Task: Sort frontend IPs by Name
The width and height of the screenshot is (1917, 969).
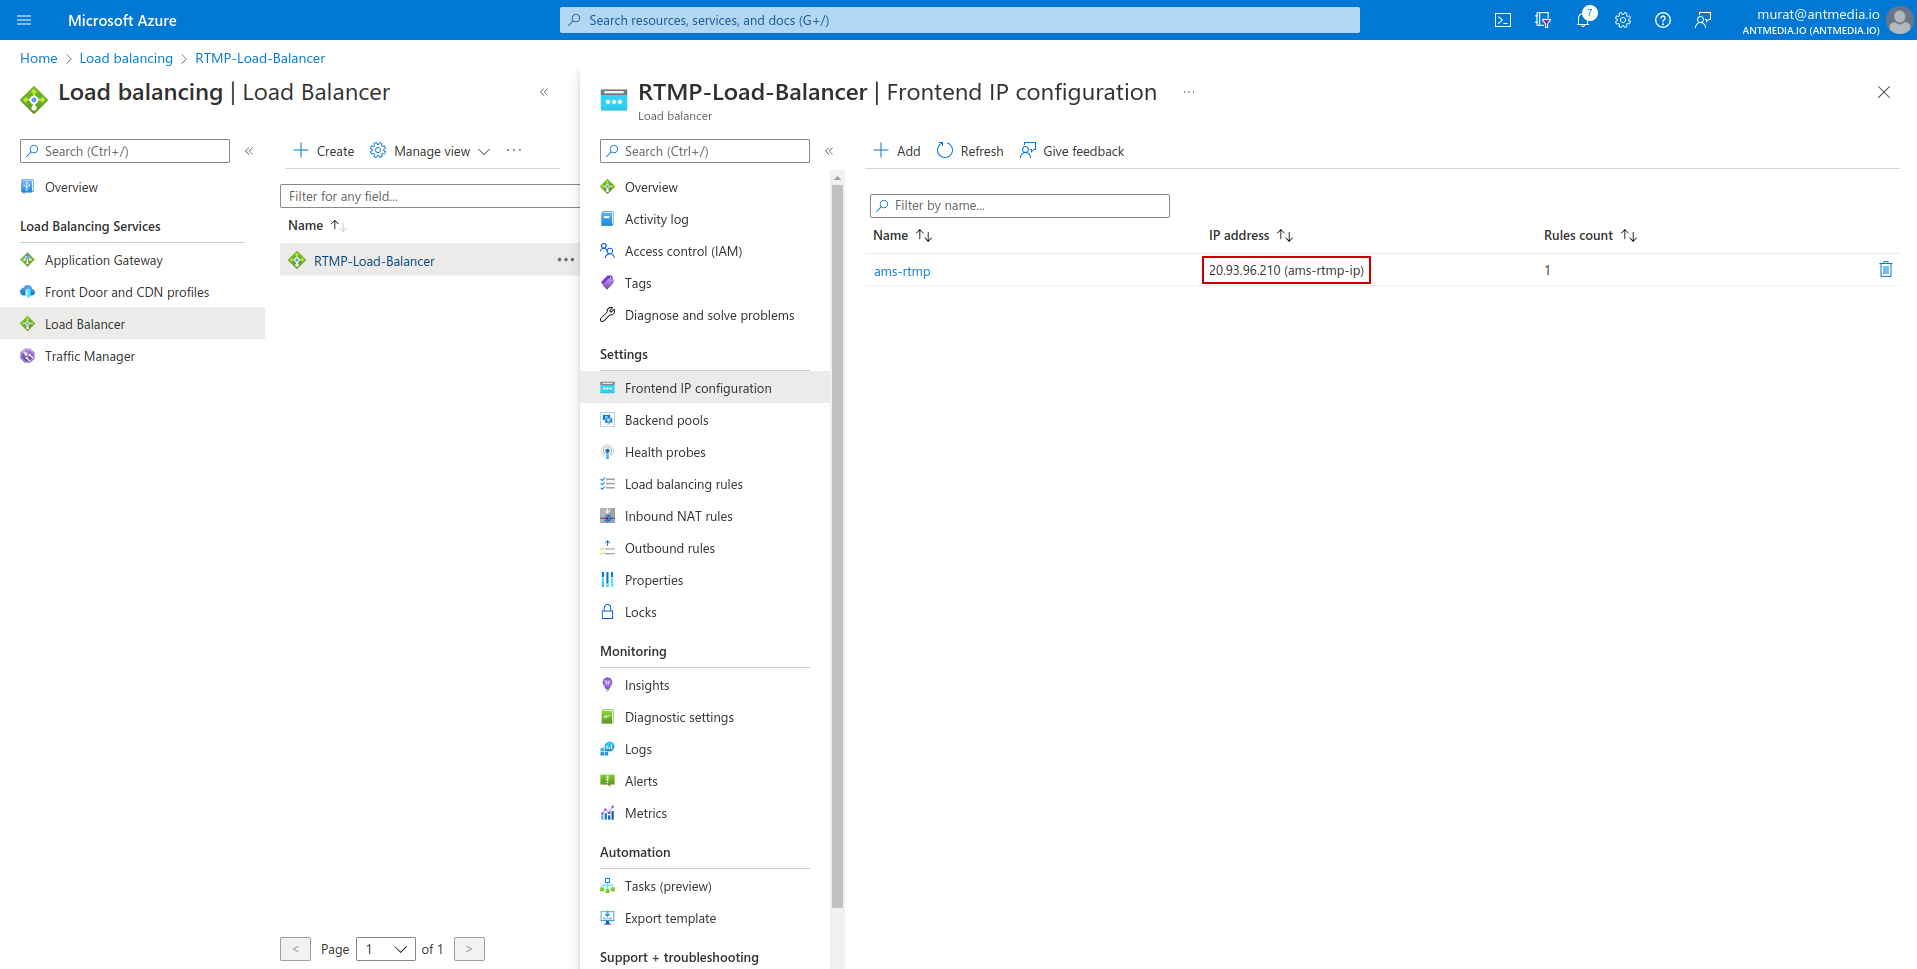Action: tap(903, 235)
